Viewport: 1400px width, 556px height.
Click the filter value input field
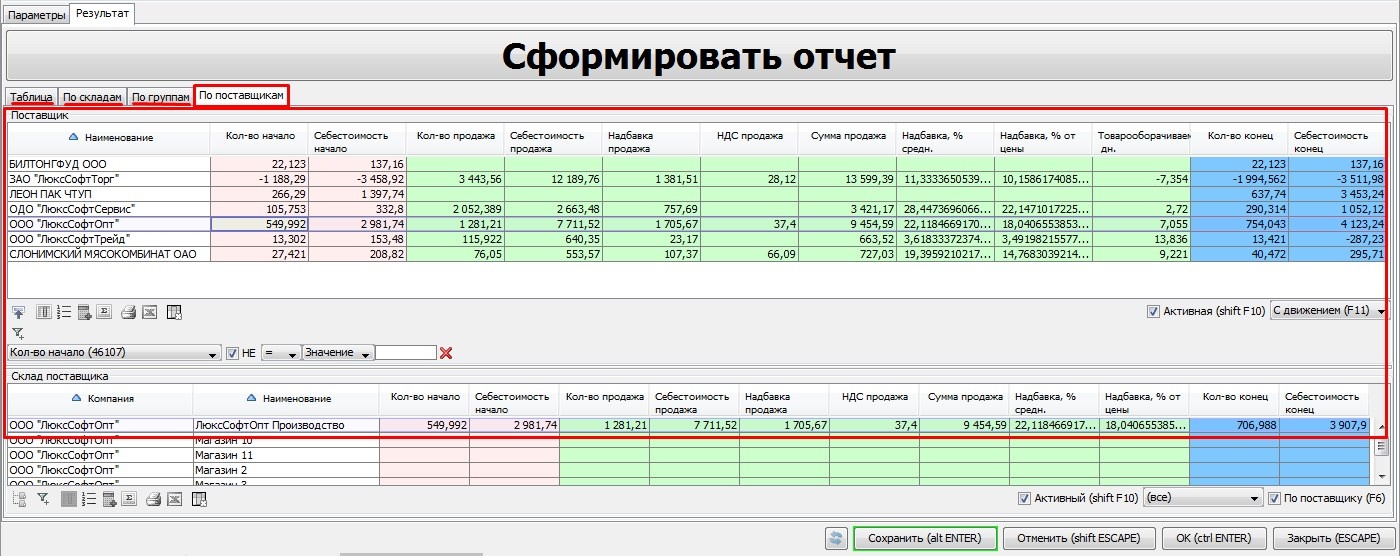[405, 353]
